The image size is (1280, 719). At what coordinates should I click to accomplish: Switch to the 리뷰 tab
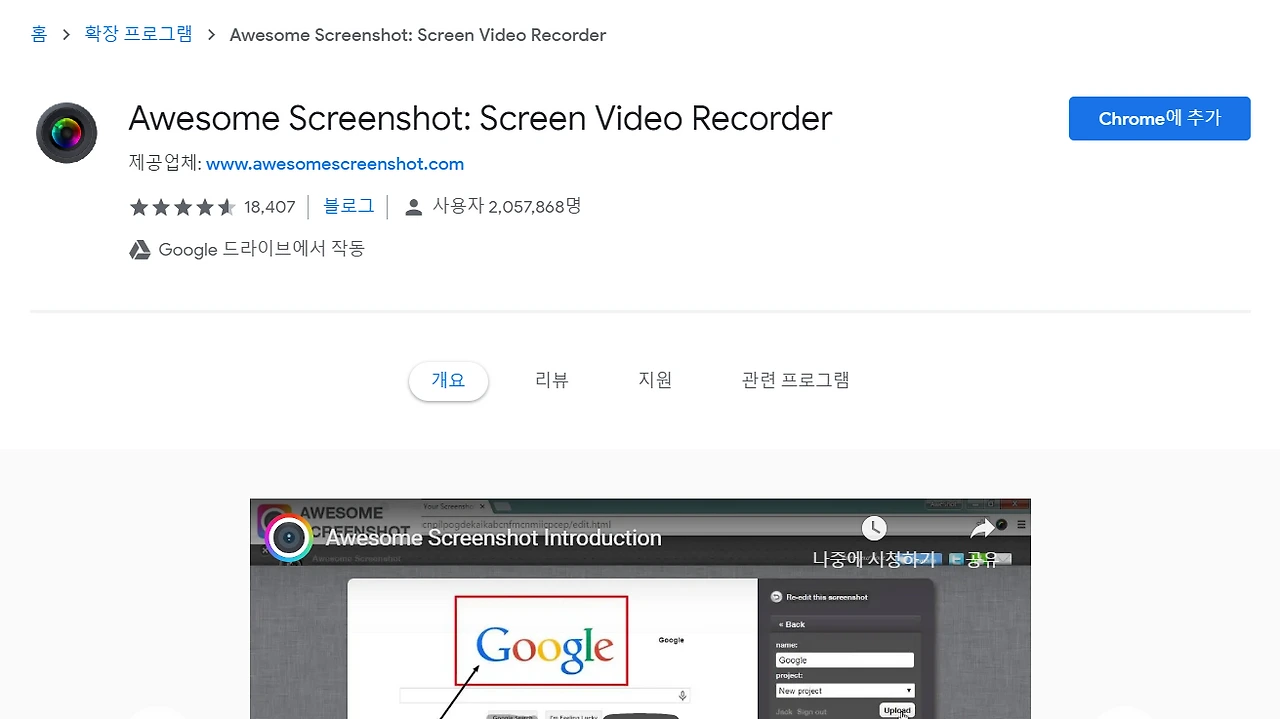552,380
